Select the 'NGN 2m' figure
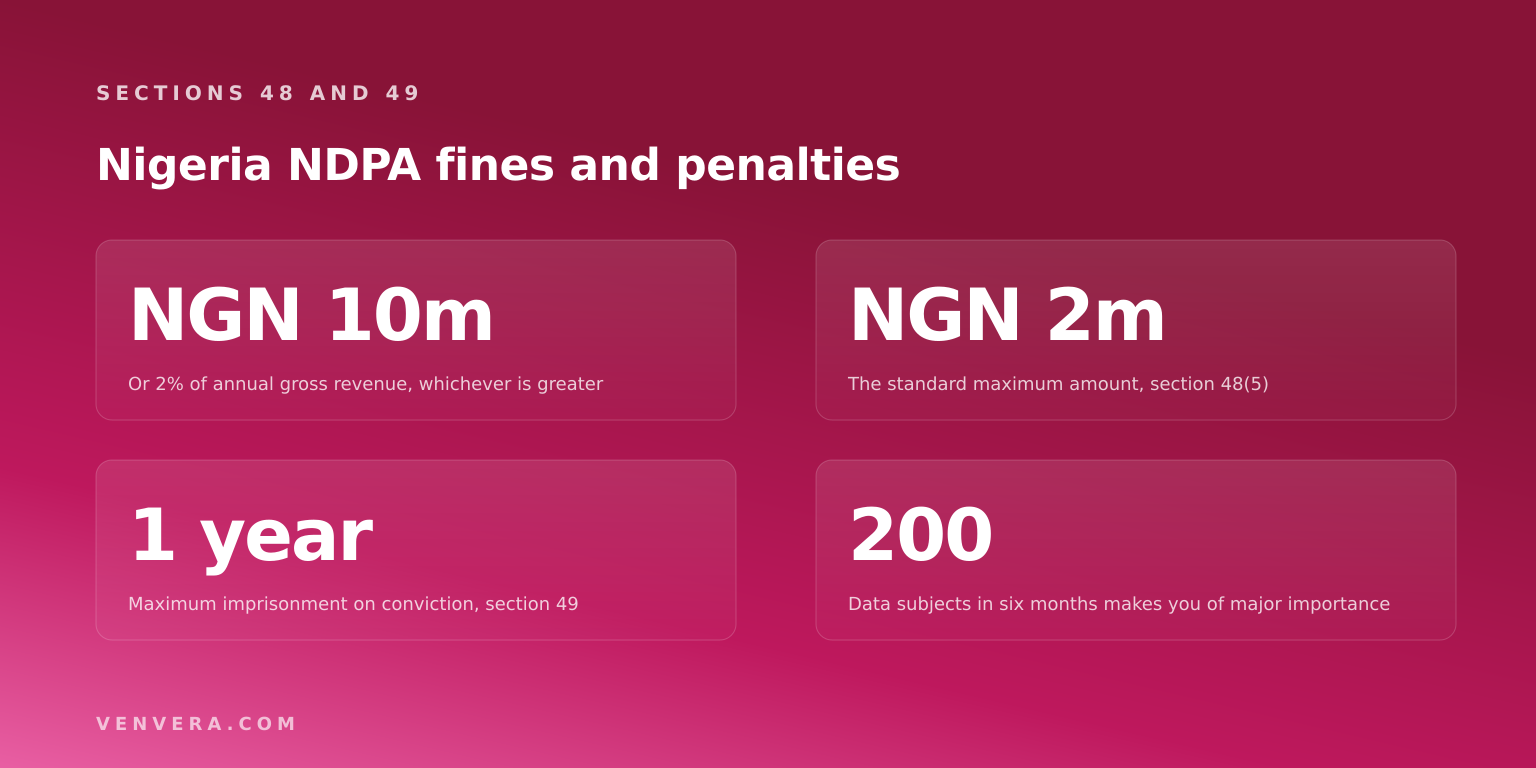 point(1007,317)
